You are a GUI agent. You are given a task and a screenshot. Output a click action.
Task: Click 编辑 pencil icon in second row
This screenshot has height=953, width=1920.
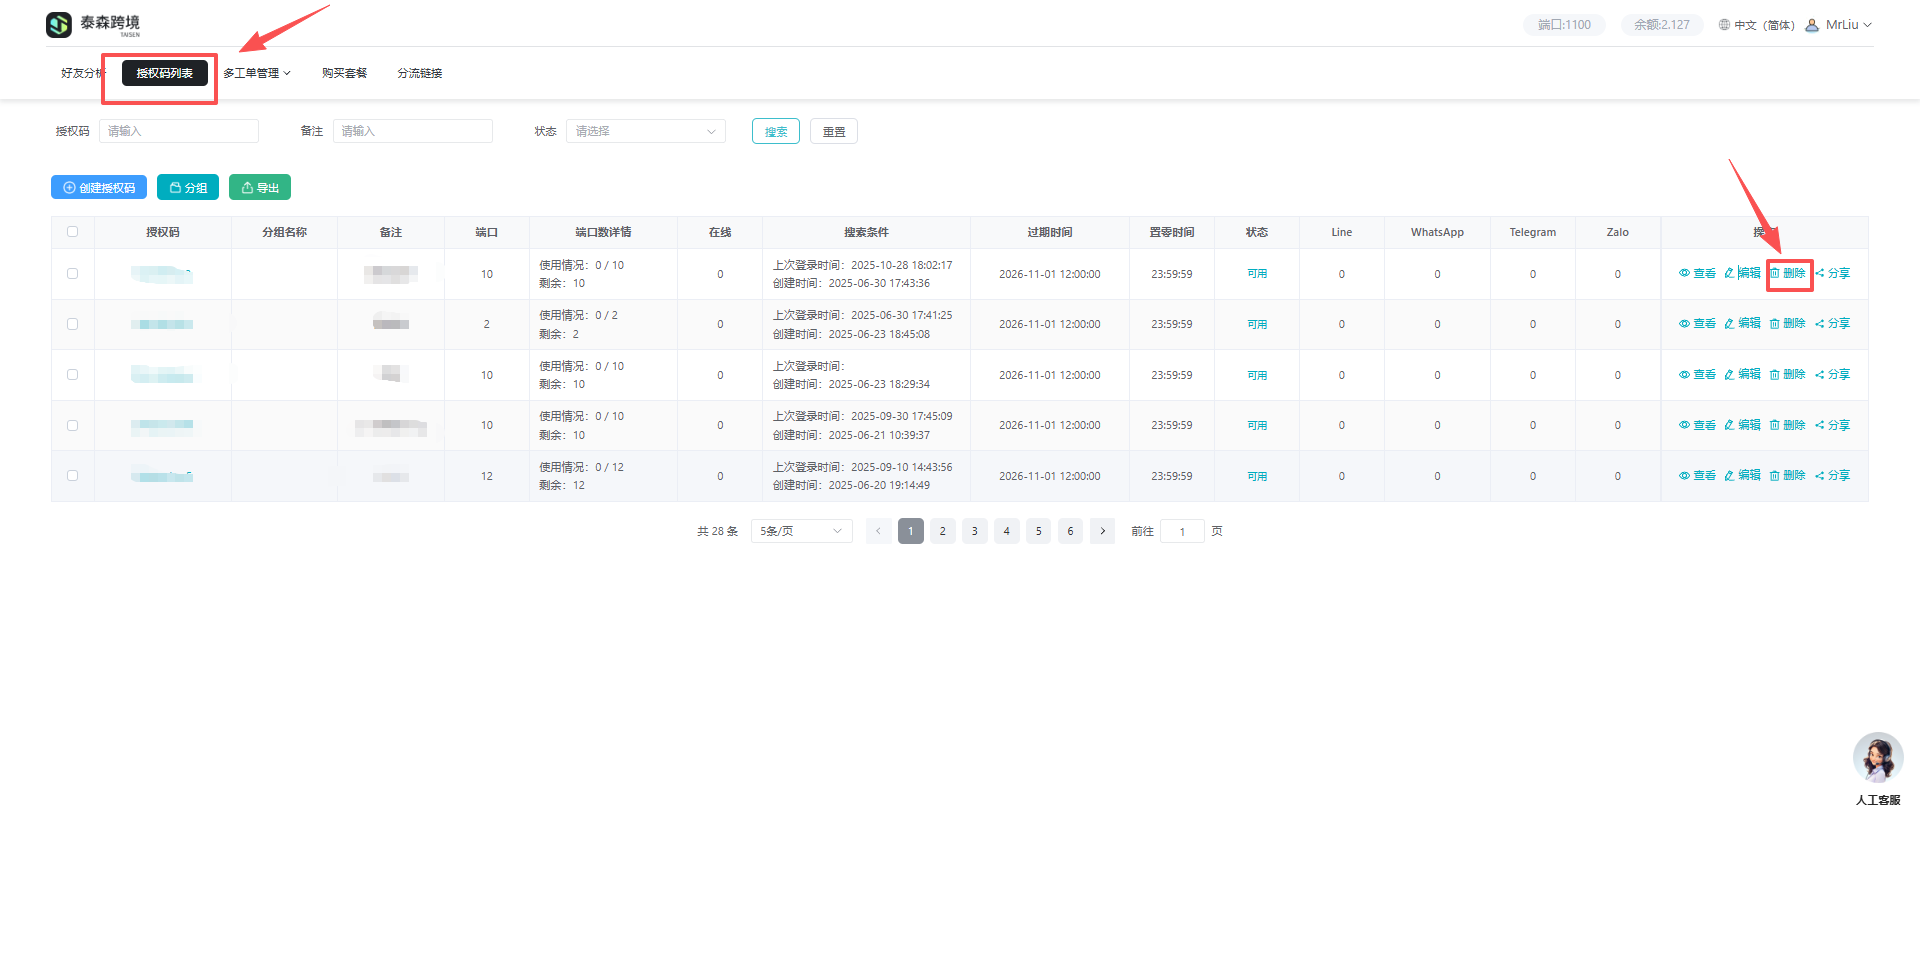click(1729, 324)
